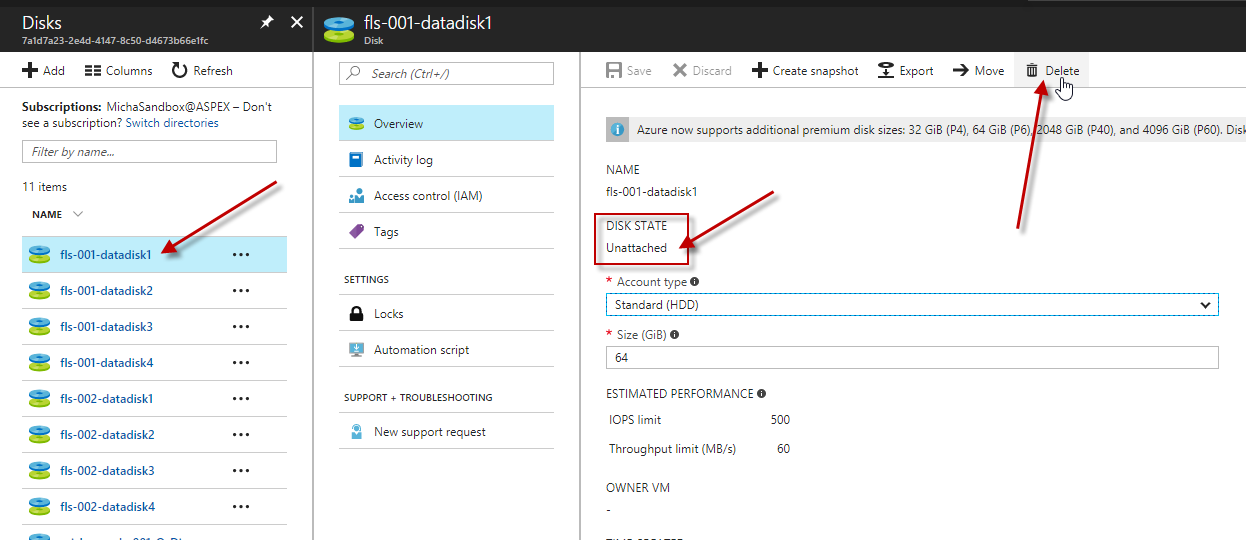This screenshot has width=1246, height=540.
Task: Open fls-001-datadisk3 from the list
Action: 106,327
